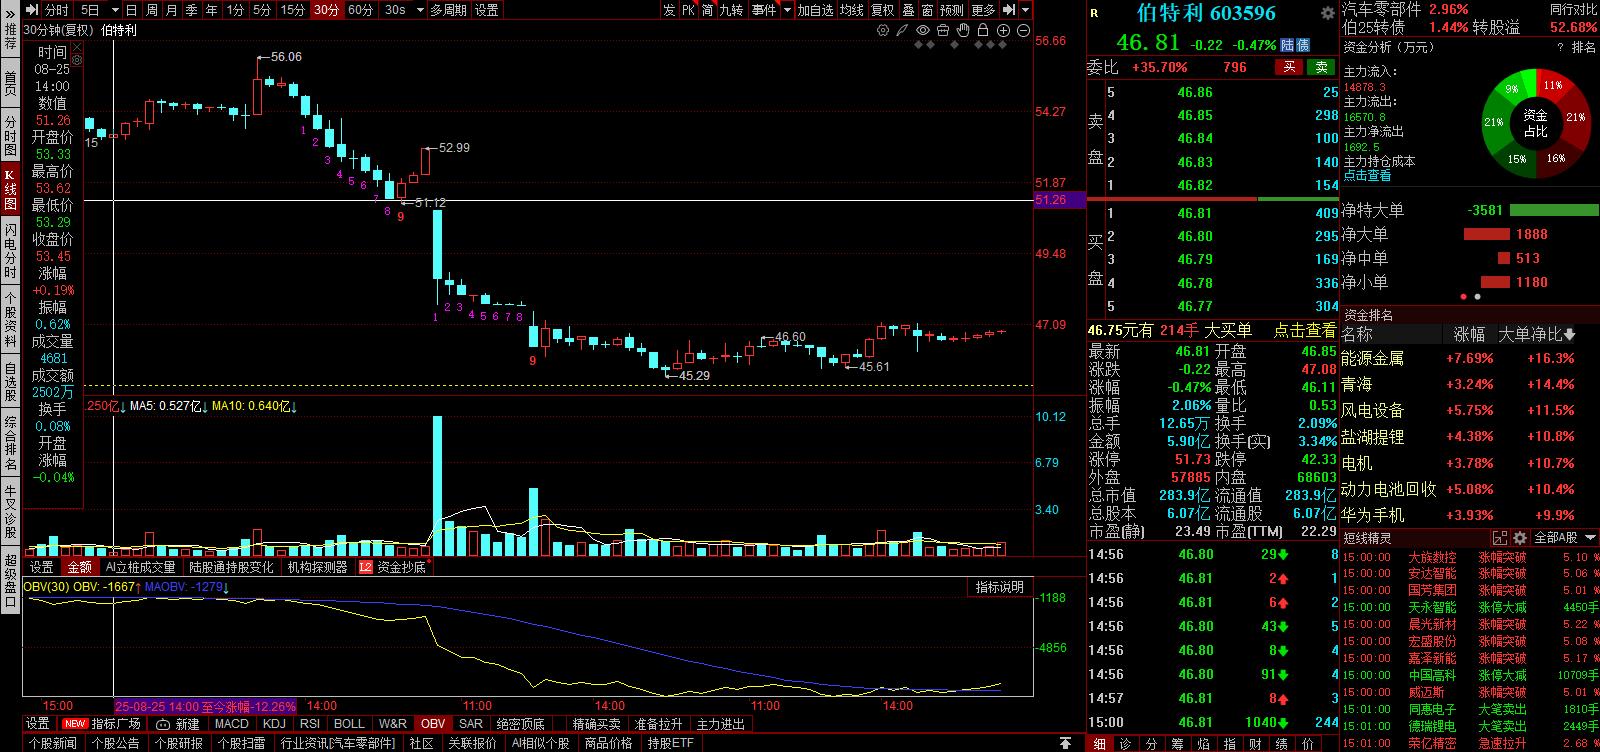Image resolution: width=1600 pixels, height=752 pixels.
Task: Select the KDJ indicator tab
Action: (274, 724)
